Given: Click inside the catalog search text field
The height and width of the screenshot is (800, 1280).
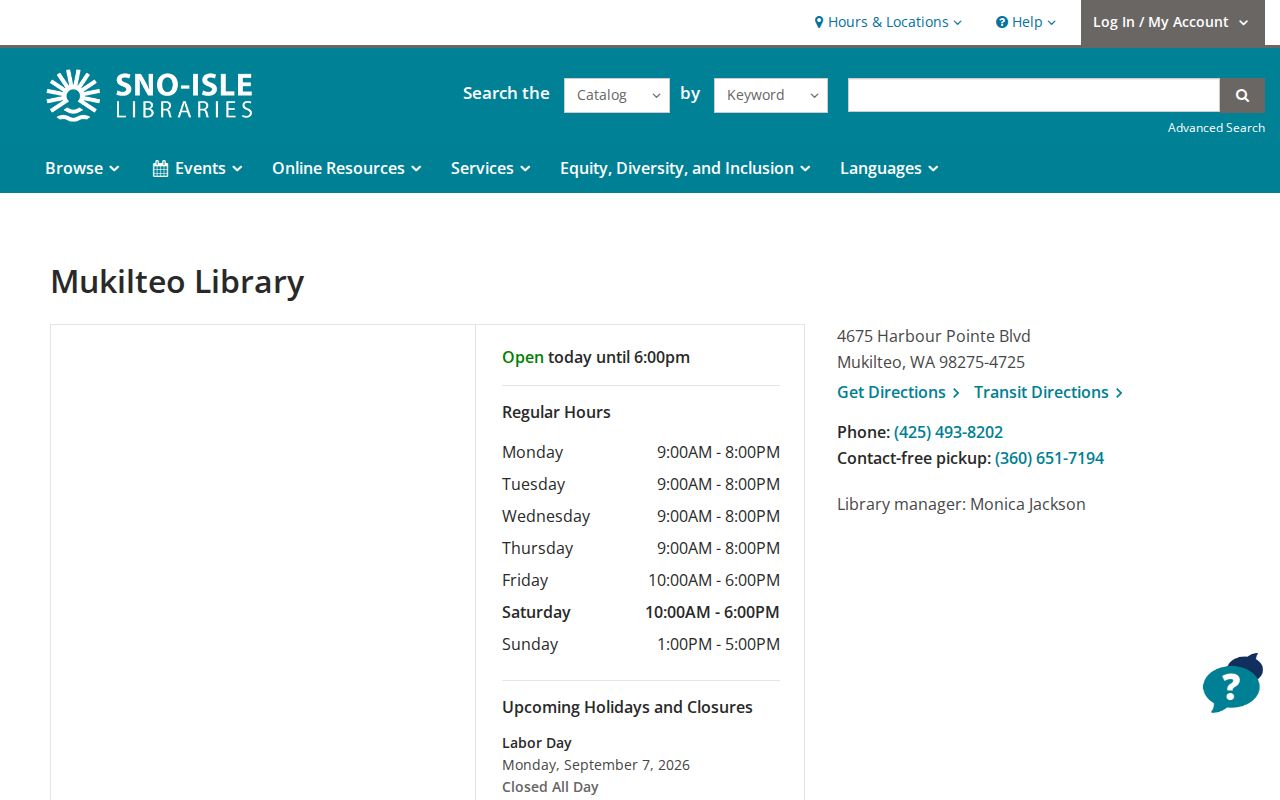Looking at the screenshot, I should click(1034, 95).
